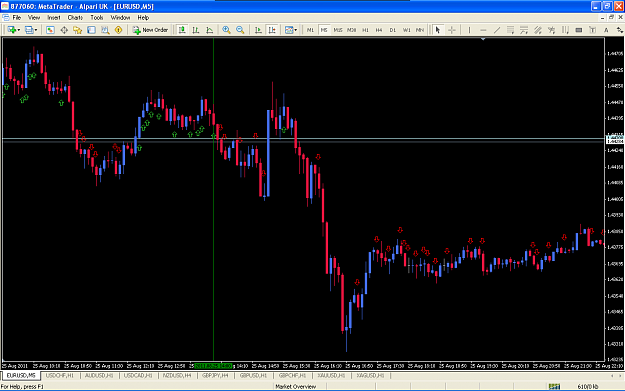This screenshot has height=391, width=625.
Task: Open the Strategy Tester magnifier icon
Action: click(105, 30)
